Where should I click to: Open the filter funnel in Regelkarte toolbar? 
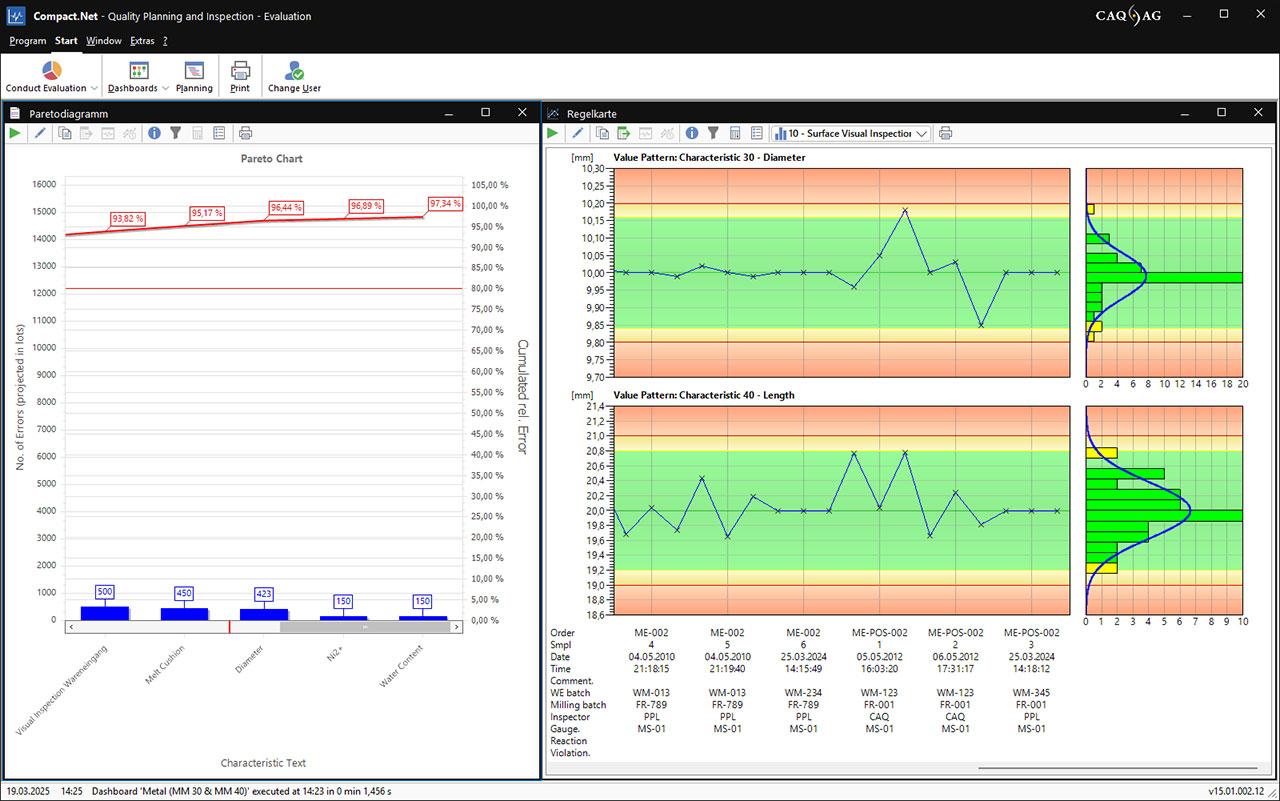pos(713,133)
